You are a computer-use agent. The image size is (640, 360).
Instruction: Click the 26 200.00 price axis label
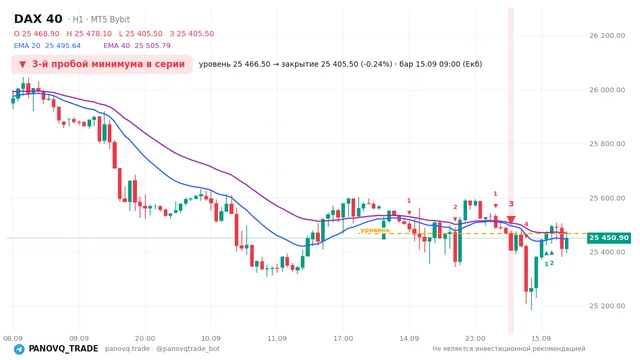pyautogui.click(x=607, y=36)
